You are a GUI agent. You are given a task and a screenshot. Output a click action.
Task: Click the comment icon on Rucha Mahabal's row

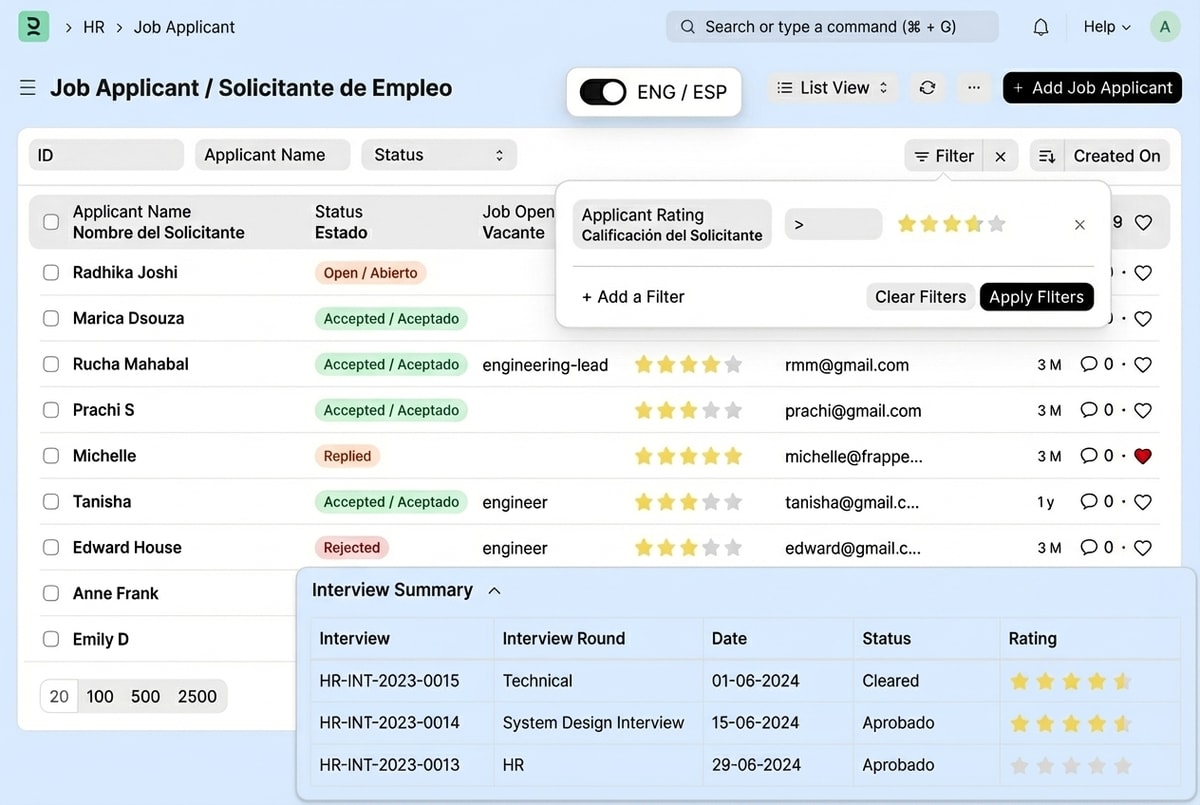(1089, 364)
